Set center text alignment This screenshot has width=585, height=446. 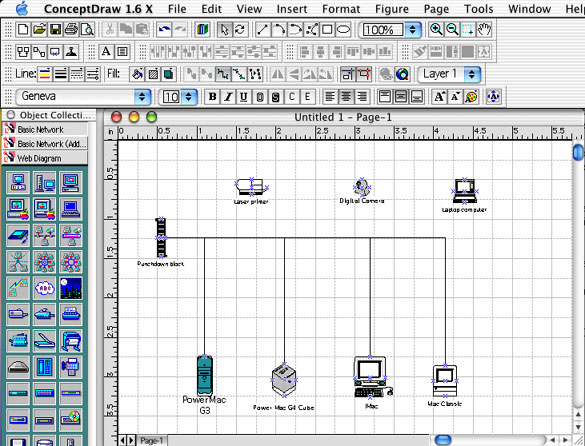[x=346, y=97]
